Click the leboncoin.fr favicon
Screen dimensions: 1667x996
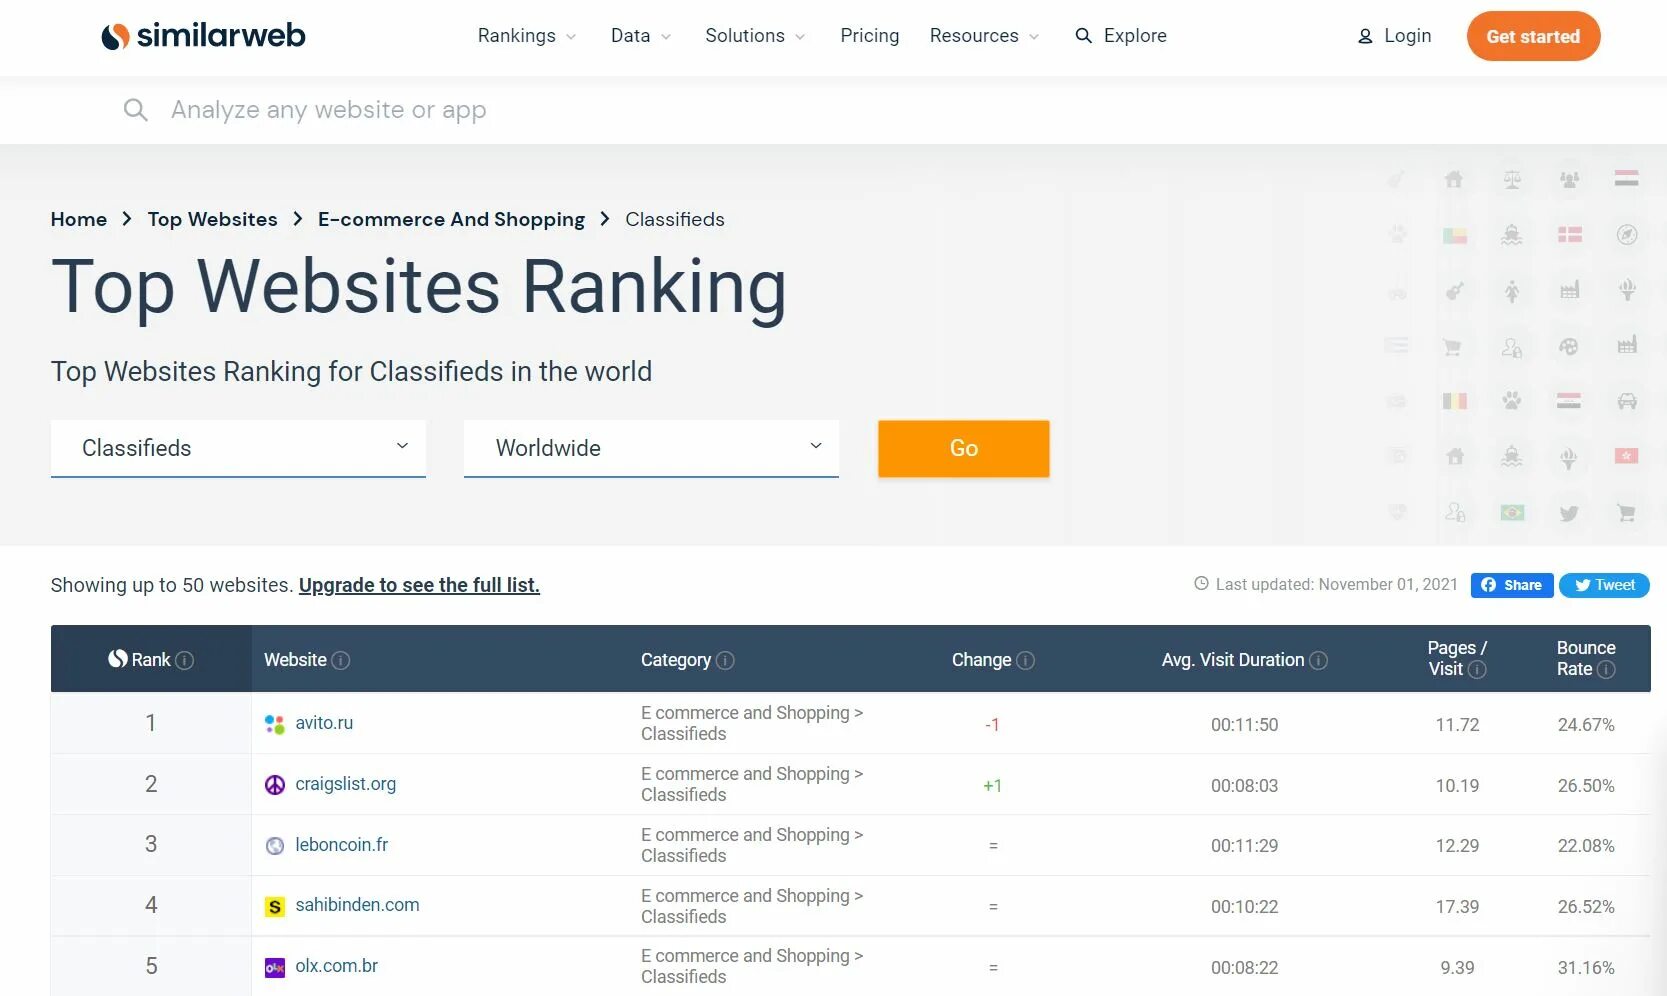[x=275, y=846]
